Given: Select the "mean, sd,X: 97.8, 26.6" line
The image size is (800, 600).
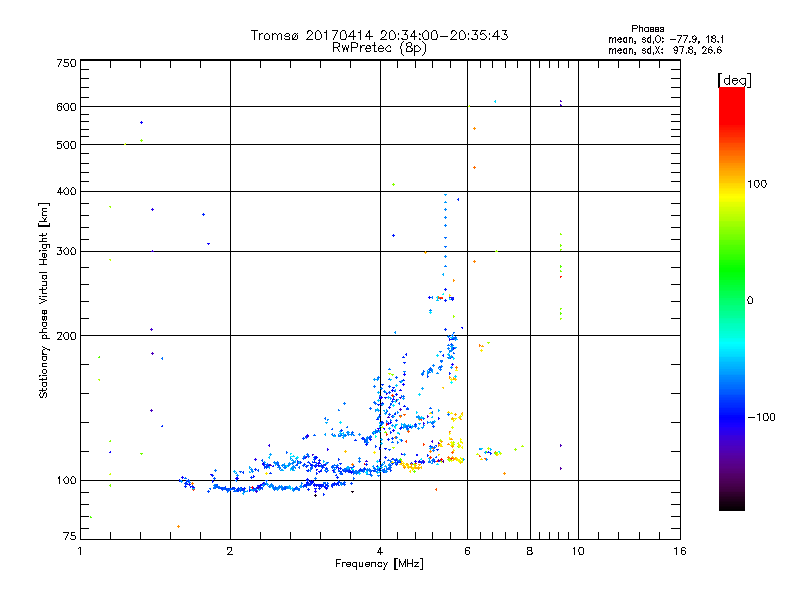Looking at the screenshot, I should (665, 50).
